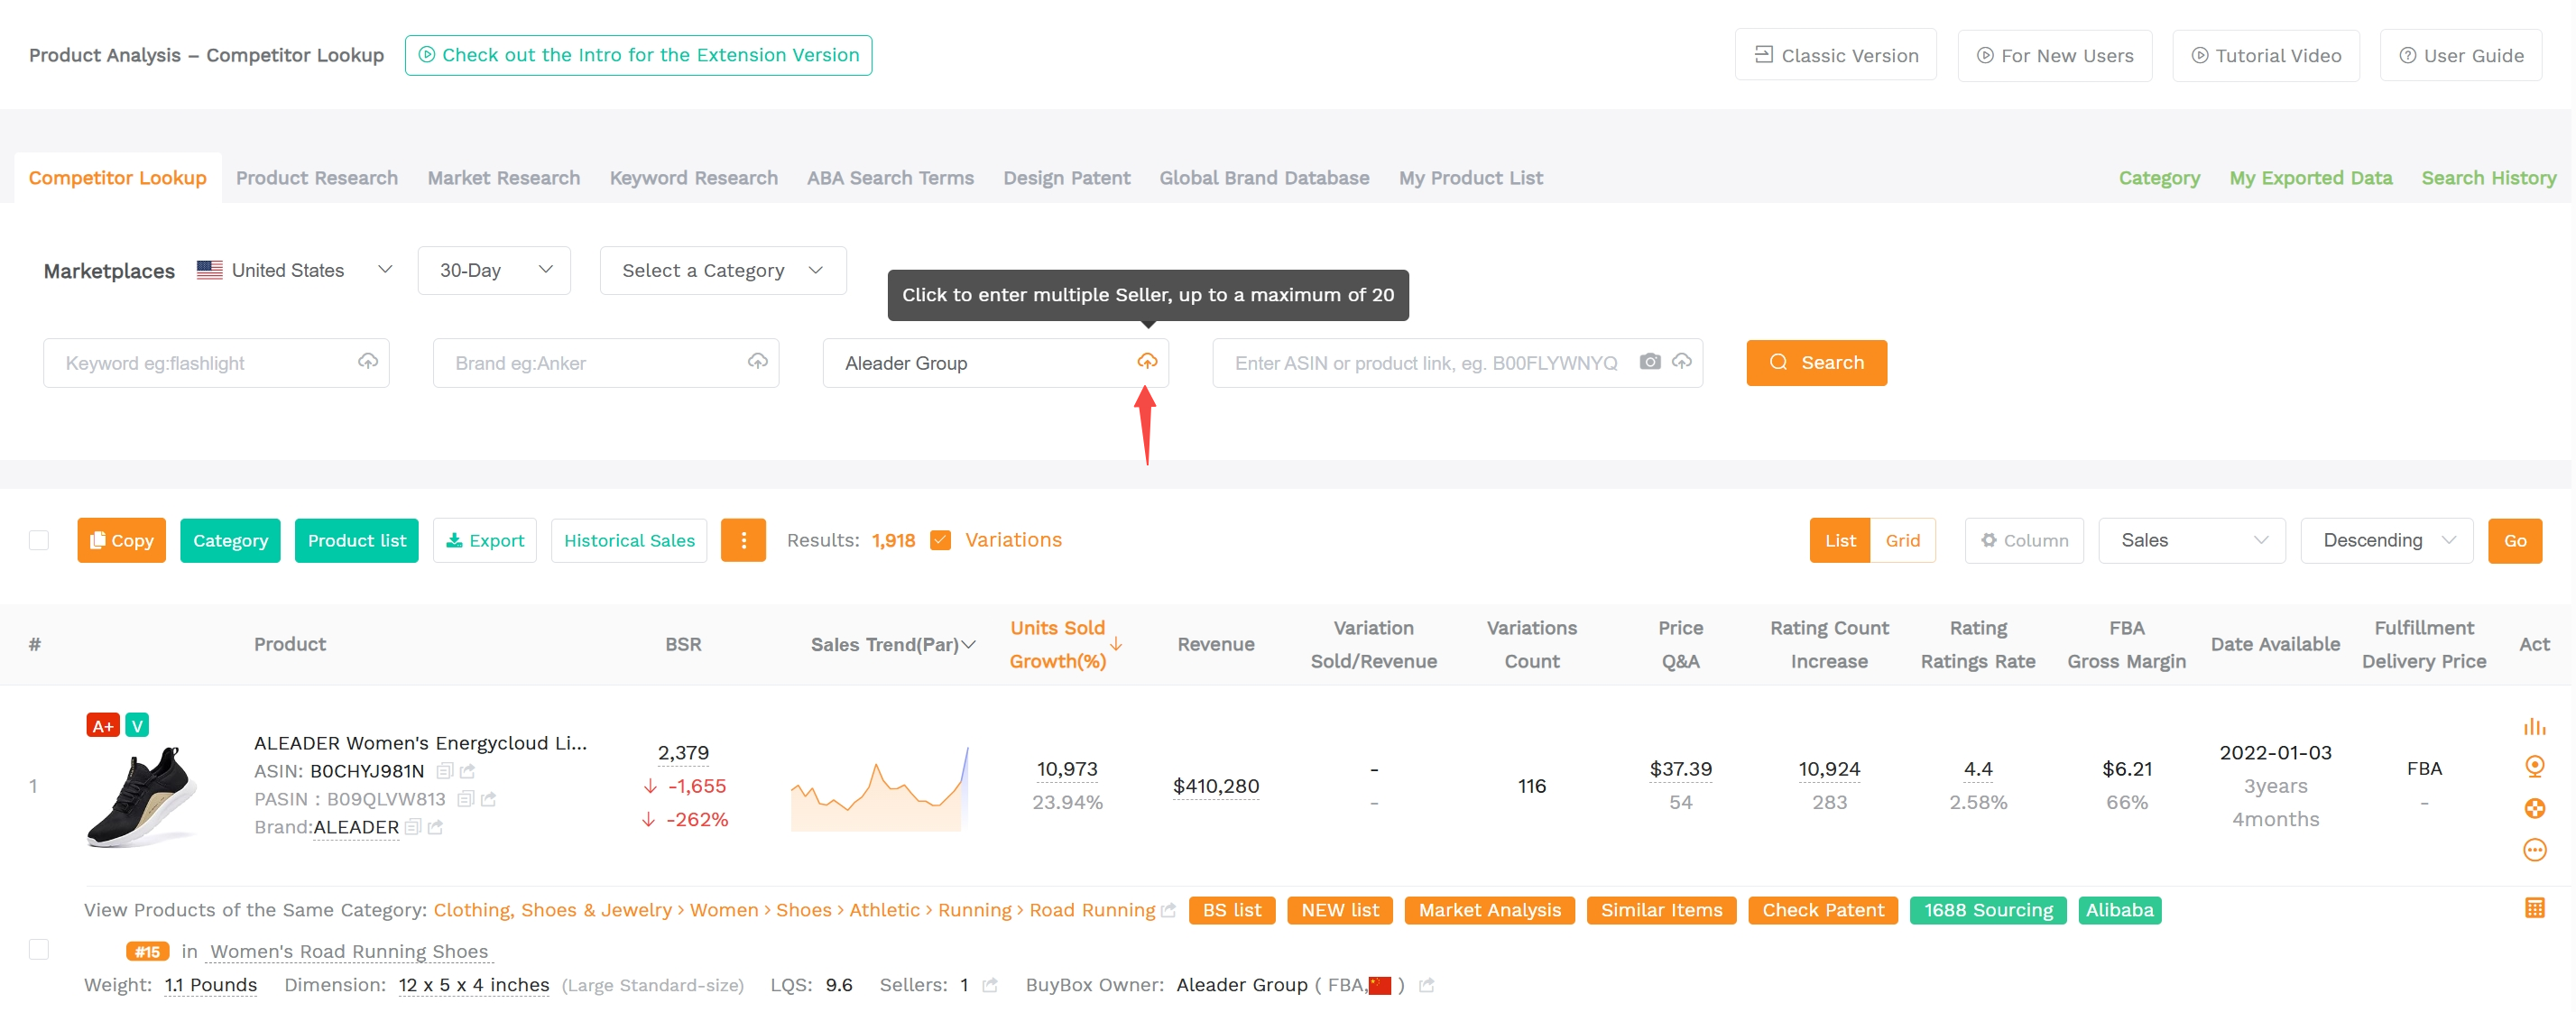2576x1012 pixels.
Task: Uncheck the Variations checkbox
Action: (940, 540)
